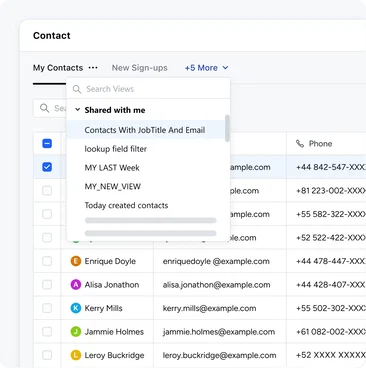Select the Leroy Buckridge row checkbox
The image size is (366, 368).
[47, 355]
